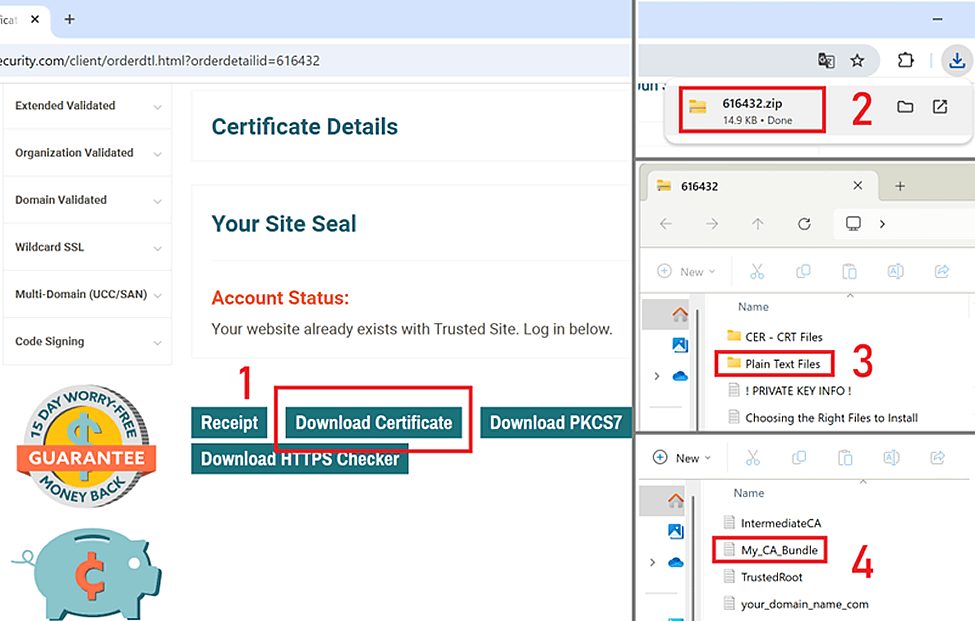Open the Downloads icon in Chrome toolbar
This screenshot has width=975, height=621.
point(956,60)
